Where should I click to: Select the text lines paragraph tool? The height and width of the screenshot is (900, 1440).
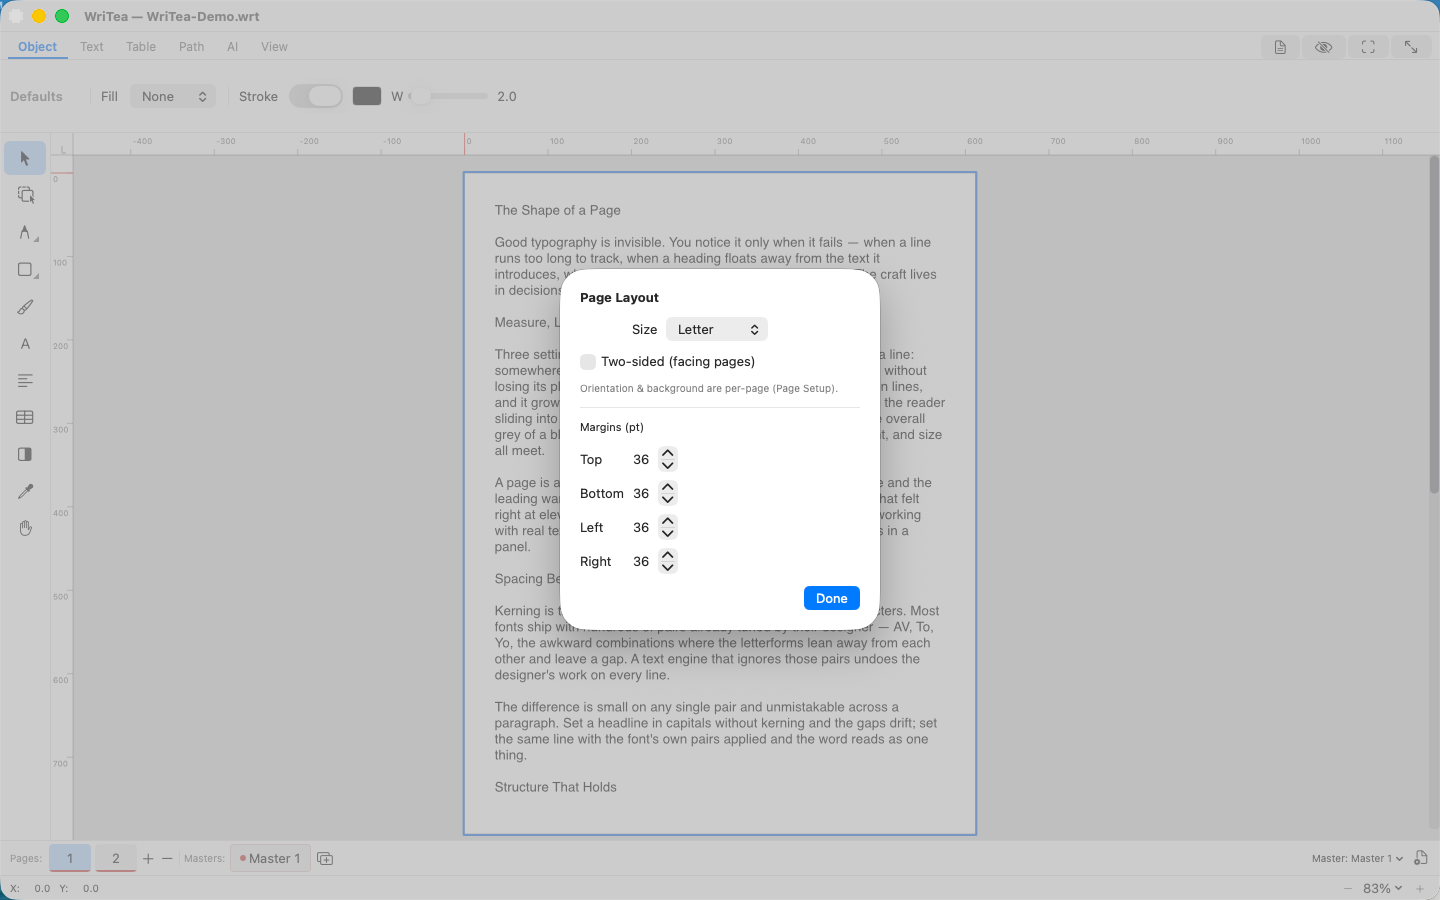click(25, 381)
